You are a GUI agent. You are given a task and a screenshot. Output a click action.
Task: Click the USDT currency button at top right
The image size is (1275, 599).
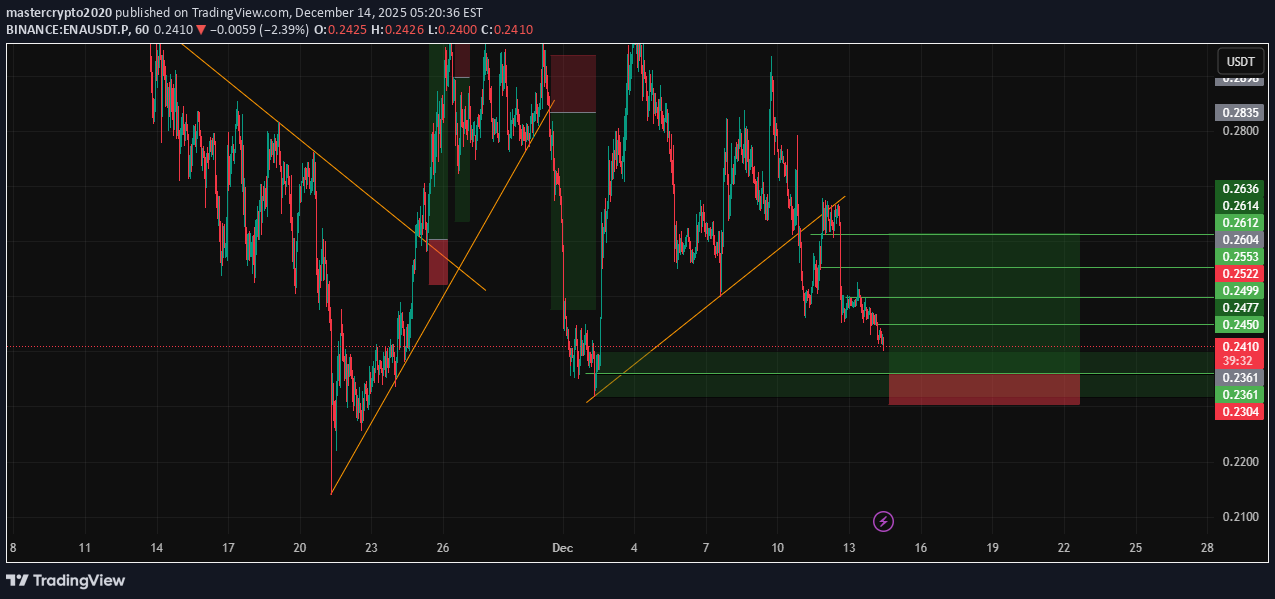(1240, 61)
